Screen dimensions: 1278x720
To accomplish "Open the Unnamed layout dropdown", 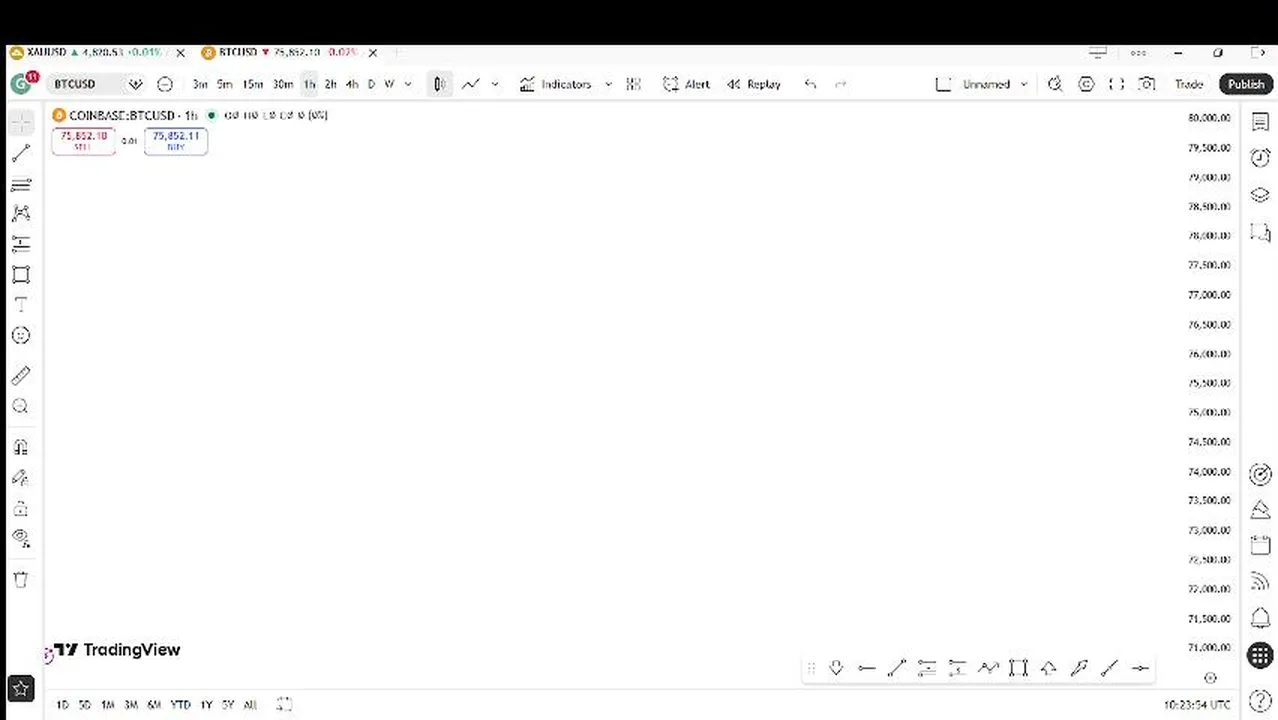I will click(995, 84).
